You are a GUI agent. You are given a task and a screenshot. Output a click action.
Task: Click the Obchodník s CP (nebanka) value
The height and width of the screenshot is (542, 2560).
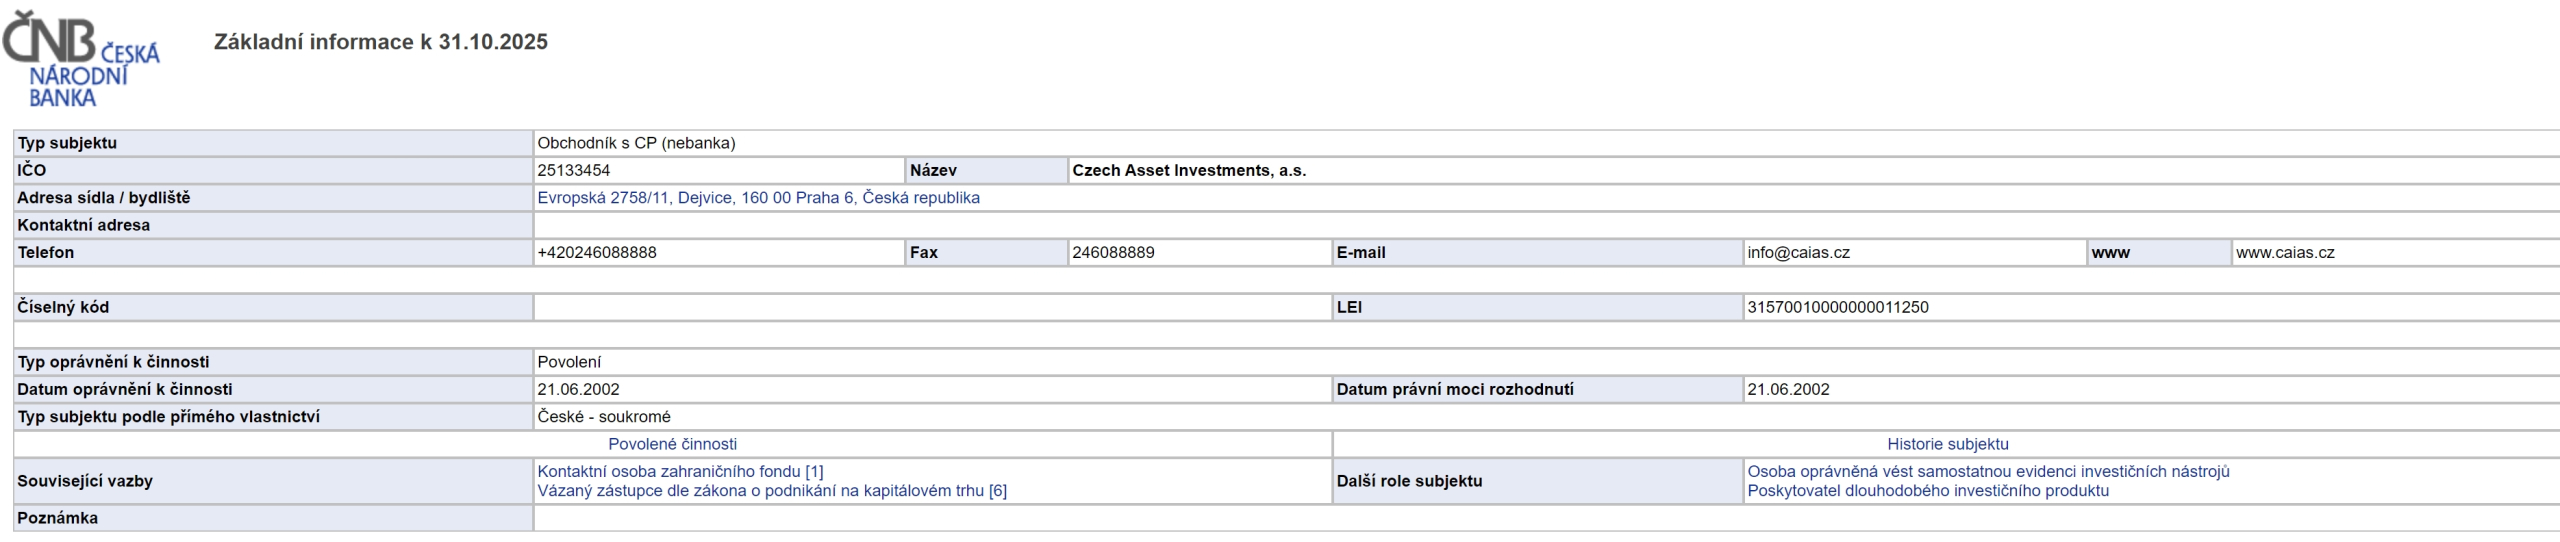tap(636, 143)
